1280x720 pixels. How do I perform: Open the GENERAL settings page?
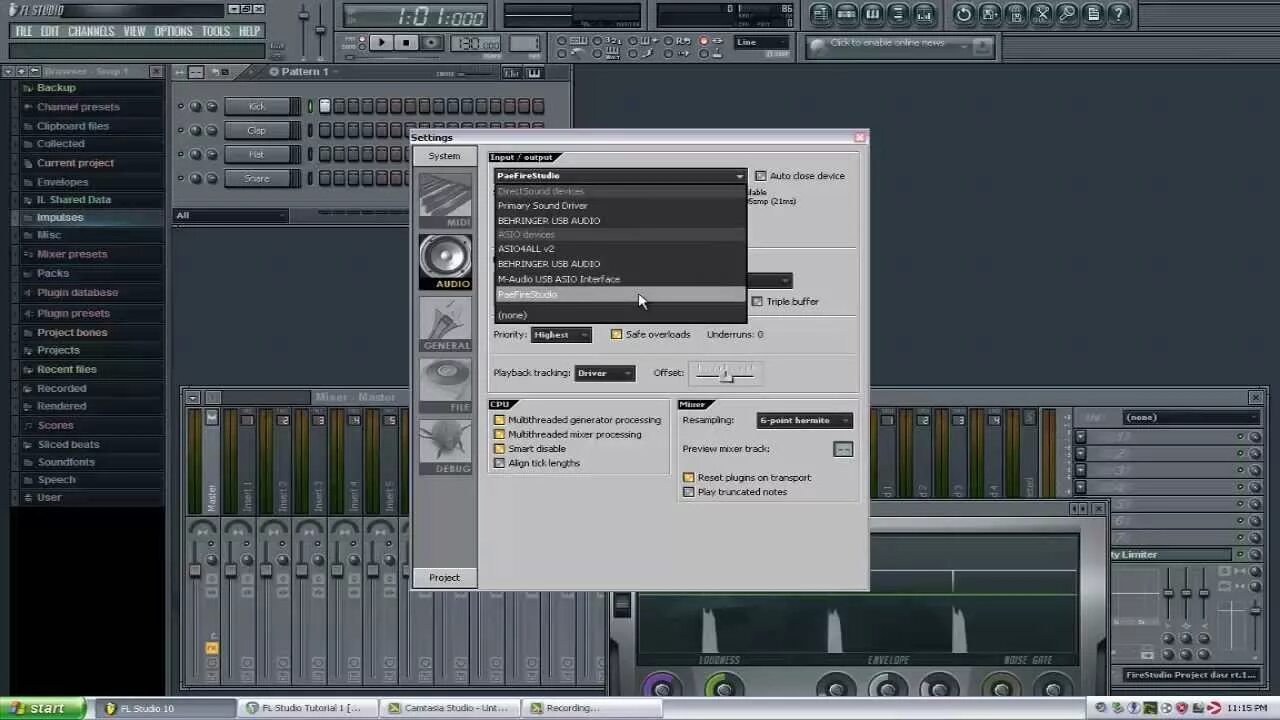[x=445, y=324]
